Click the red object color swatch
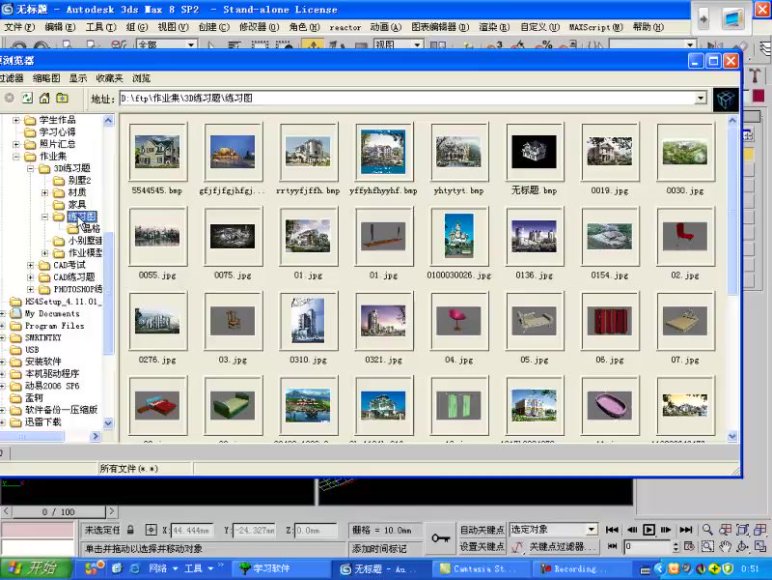The width and height of the screenshot is (772, 580). (x=758, y=96)
